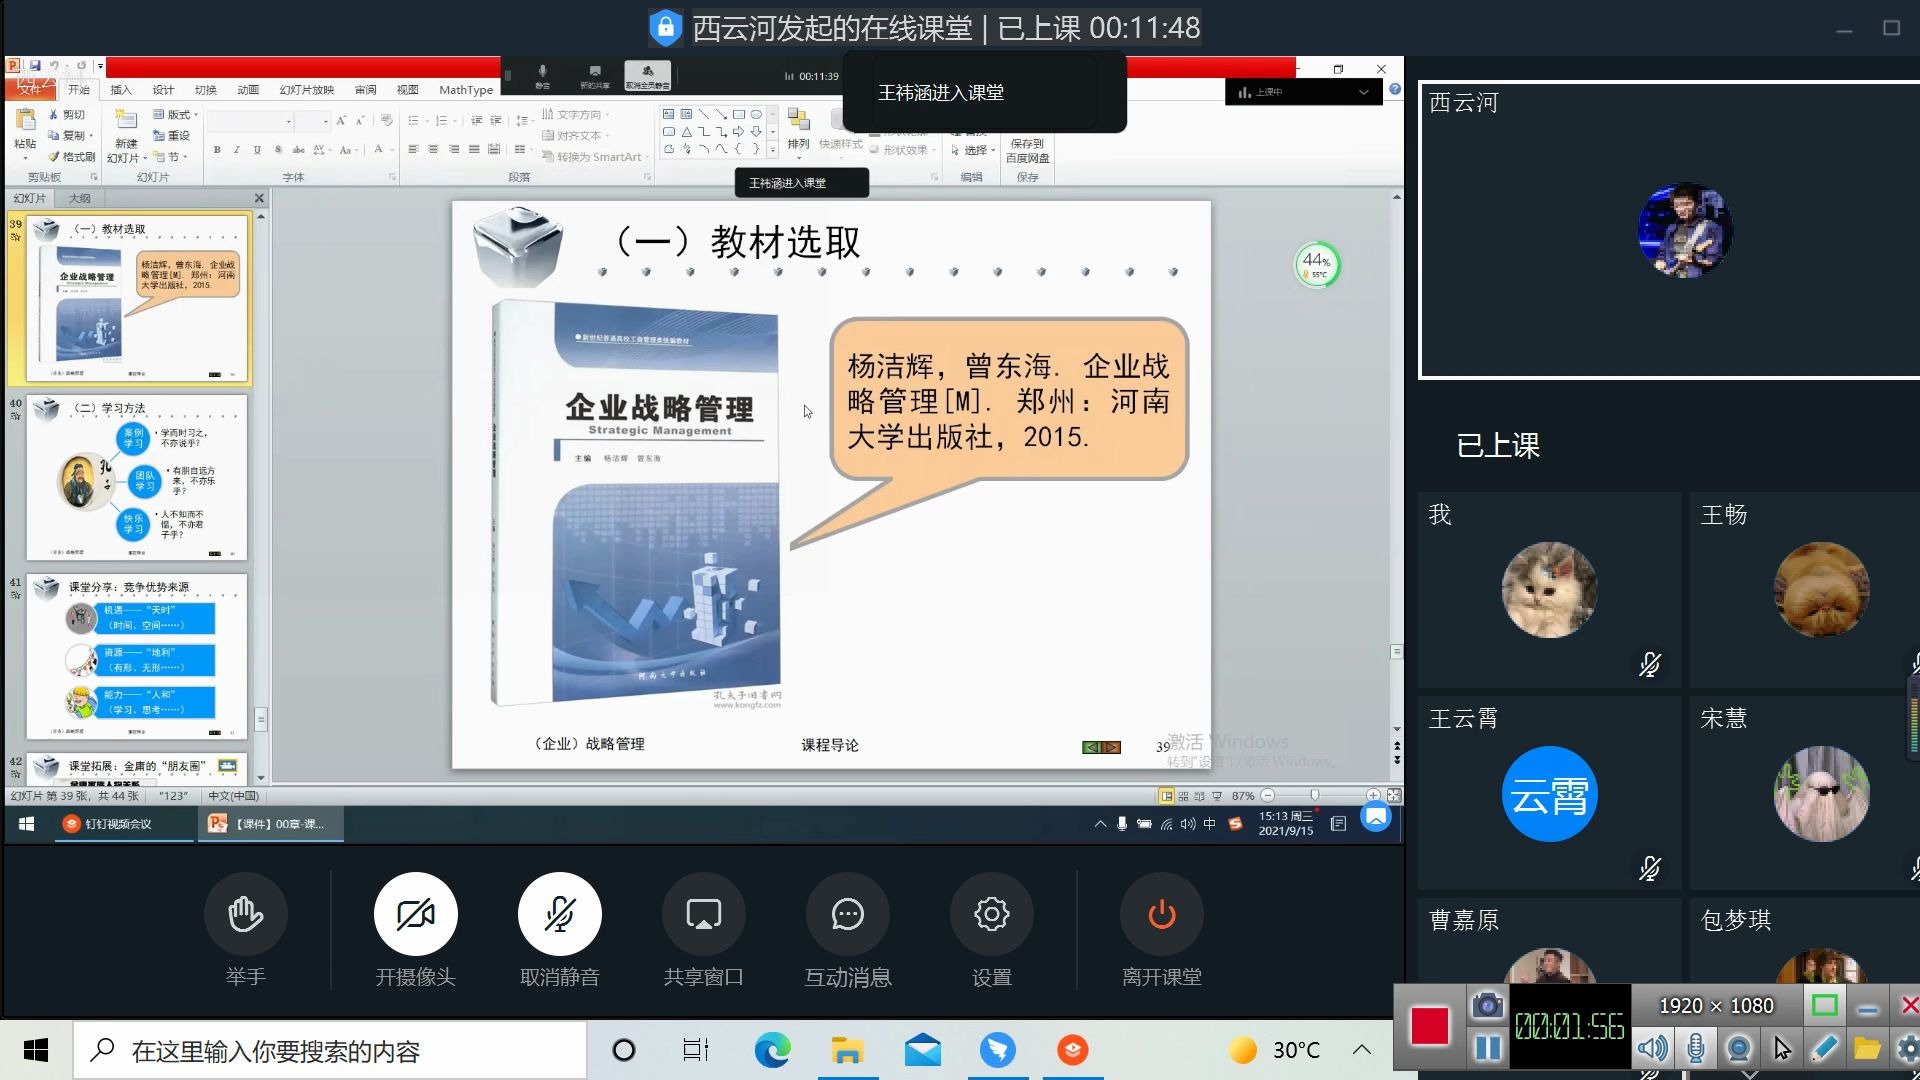The width and height of the screenshot is (1920, 1080).
Task: Stop the screen recording with red square
Action: pyautogui.click(x=1430, y=1026)
